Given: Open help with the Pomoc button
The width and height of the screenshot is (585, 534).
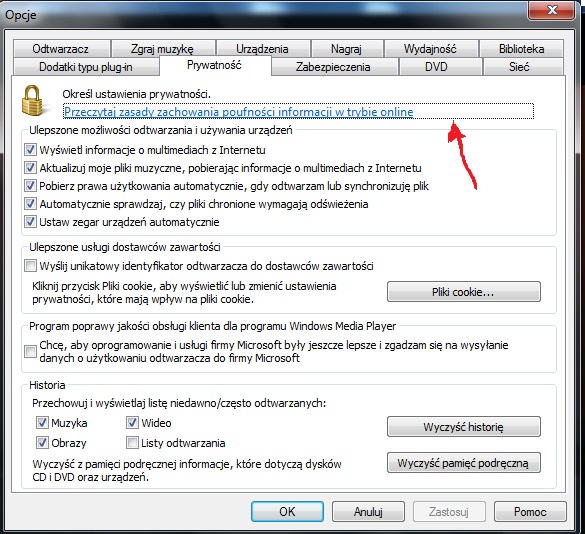Looking at the screenshot, I should click(x=530, y=511).
